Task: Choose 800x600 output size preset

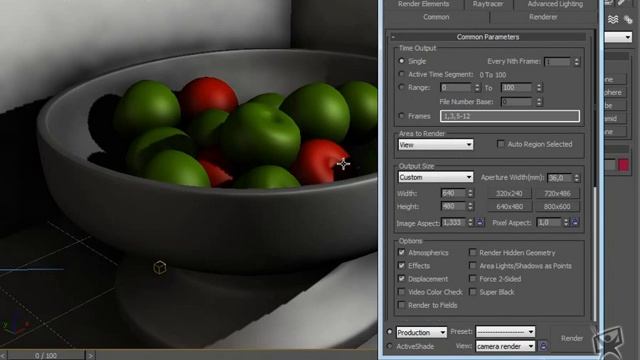Action: tap(557, 207)
